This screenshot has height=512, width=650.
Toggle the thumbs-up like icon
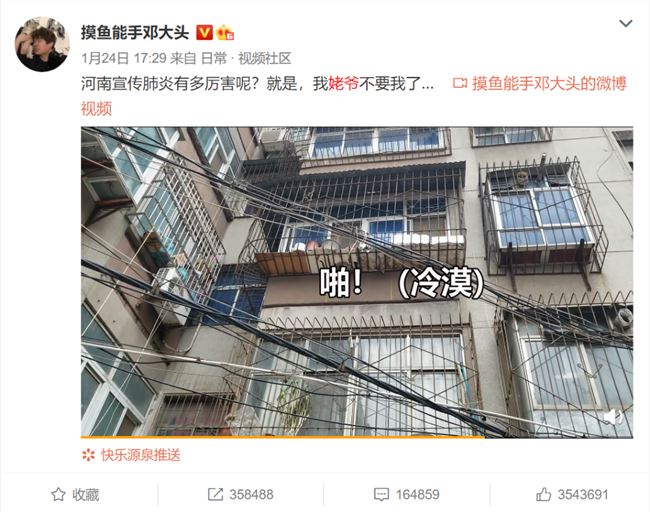coord(543,494)
